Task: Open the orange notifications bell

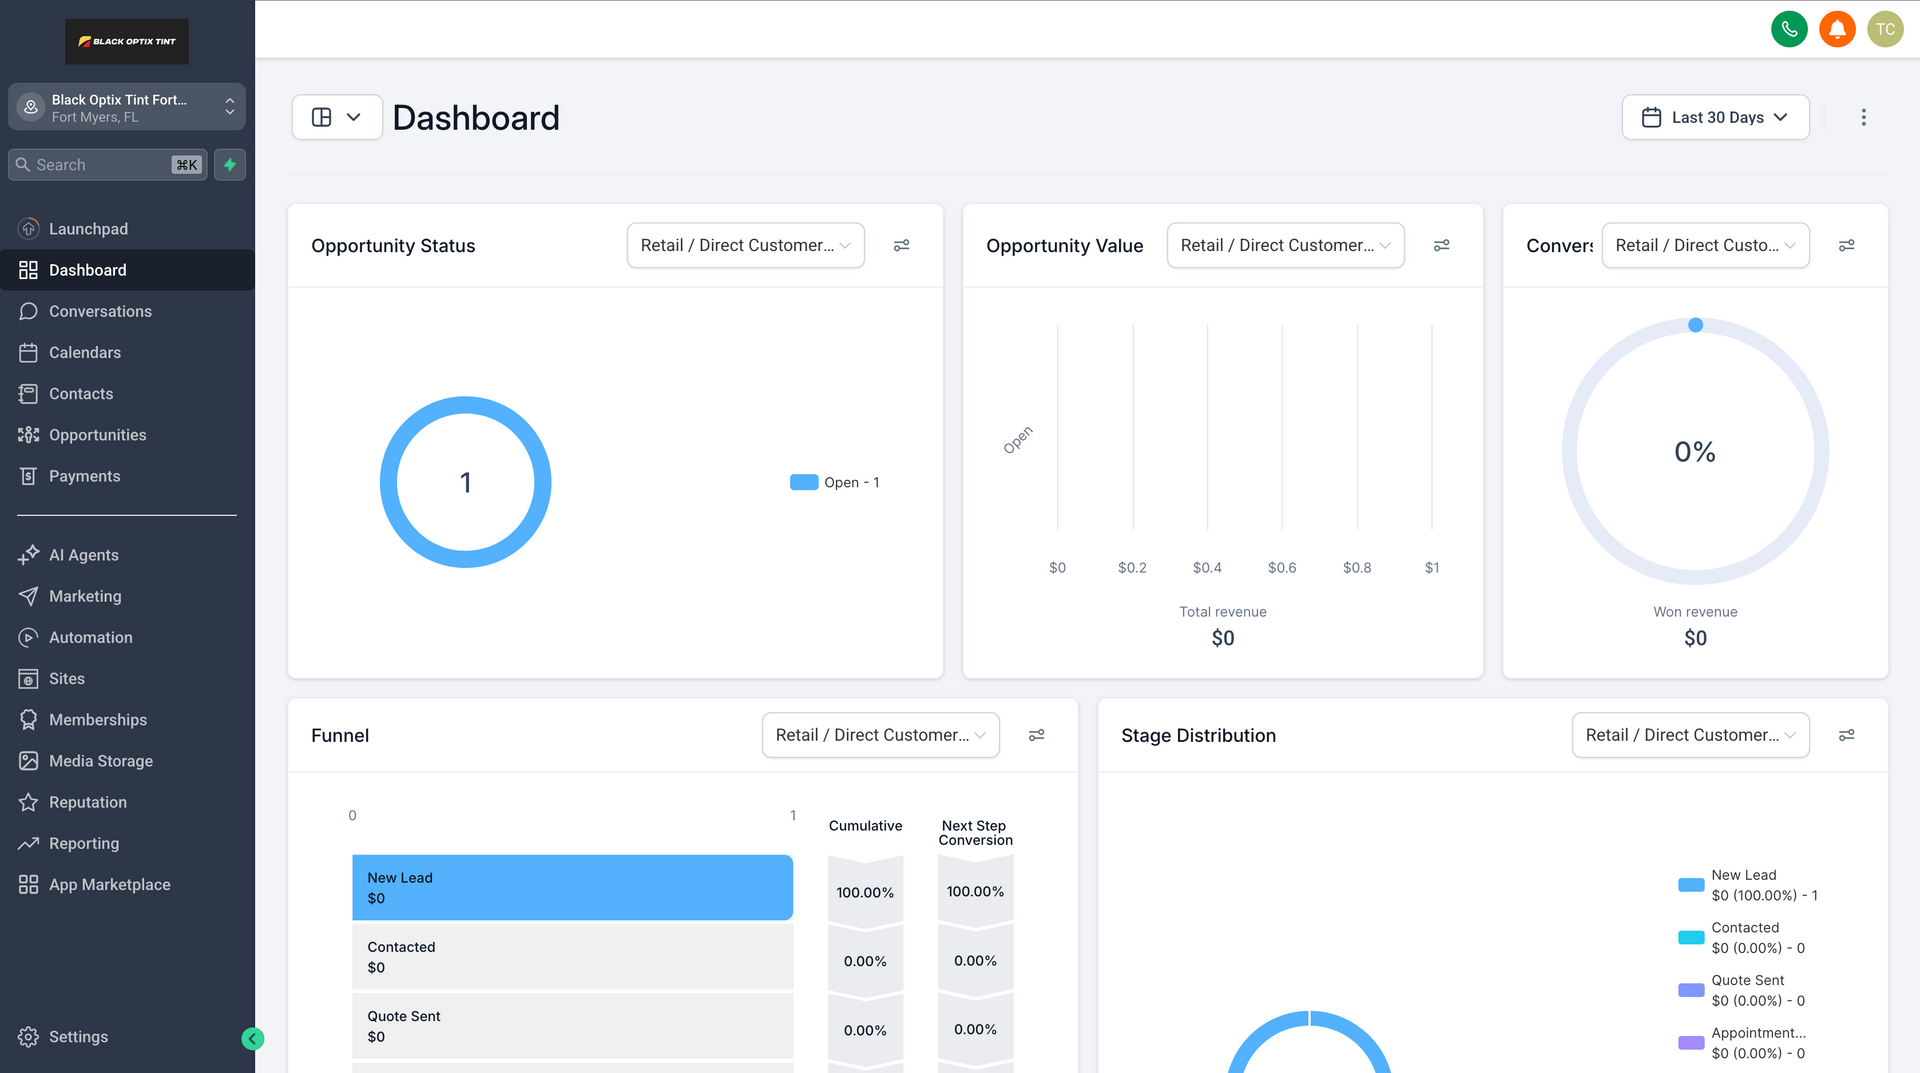Action: pyautogui.click(x=1837, y=29)
